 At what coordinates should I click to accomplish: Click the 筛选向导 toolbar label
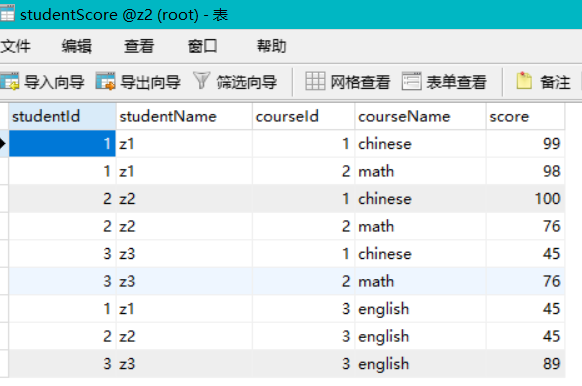(247, 82)
